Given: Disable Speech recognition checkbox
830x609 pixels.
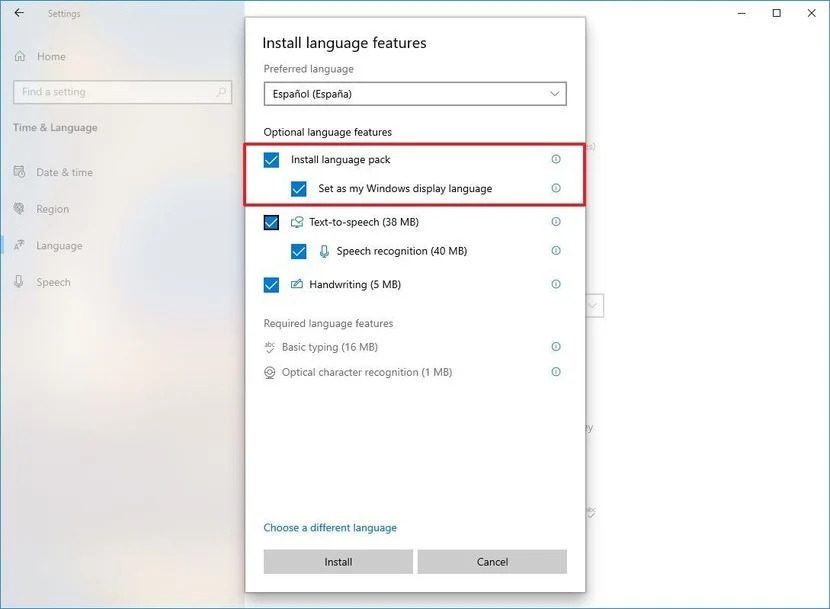Looking at the screenshot, I should 298,251.
